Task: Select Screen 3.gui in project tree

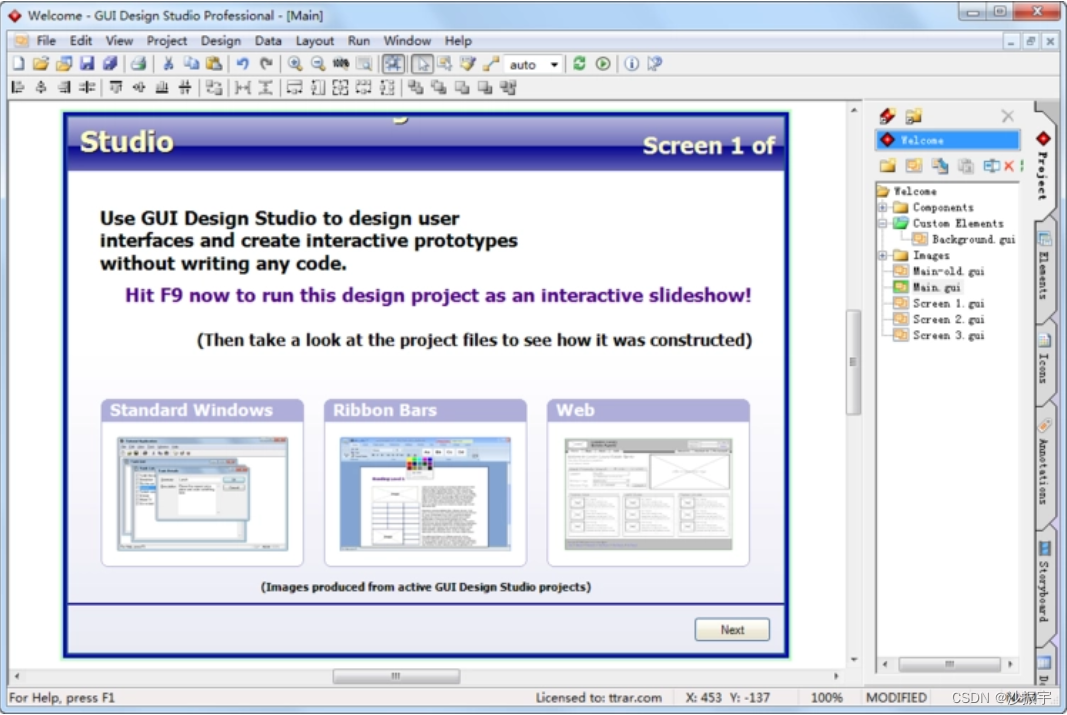Action: click(948, 335)
